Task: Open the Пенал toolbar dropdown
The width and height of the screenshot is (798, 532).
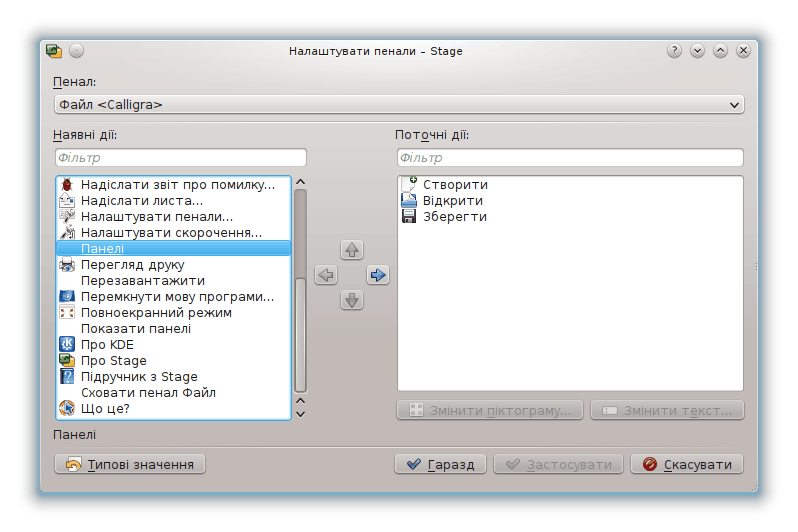Action: pos(398,104)
